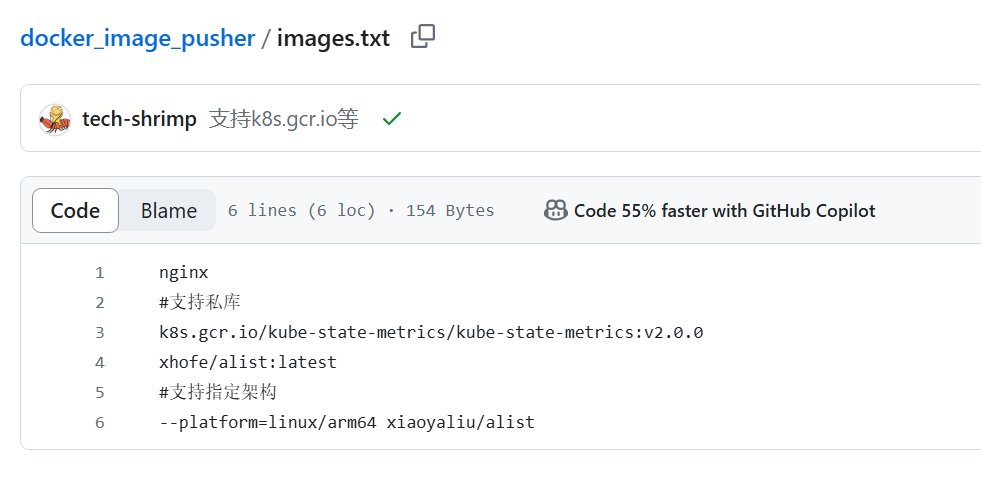The height and width of the screenshot is (484, 981).
Task: Select line number 5
Action: (99, 393)
